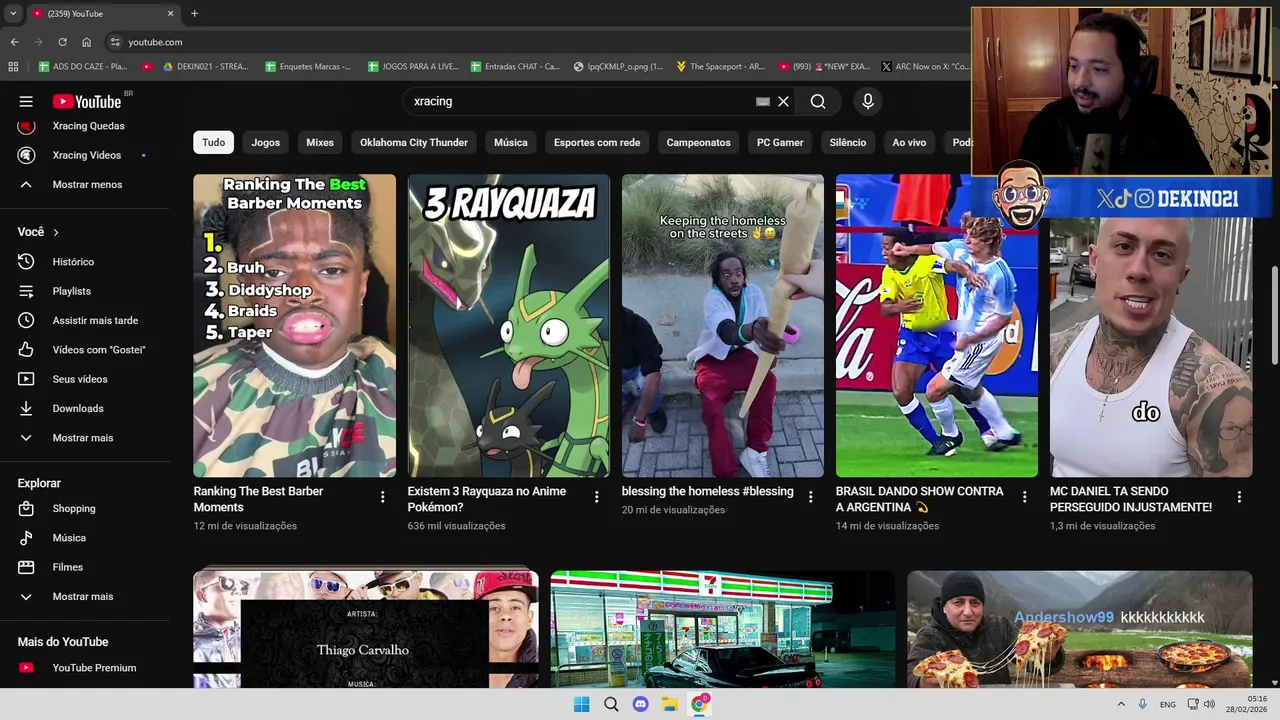Image resolution: width=1280 pixels, height=720 pixels.
Task: Select the Mixes filter chip
Action: 320,142
